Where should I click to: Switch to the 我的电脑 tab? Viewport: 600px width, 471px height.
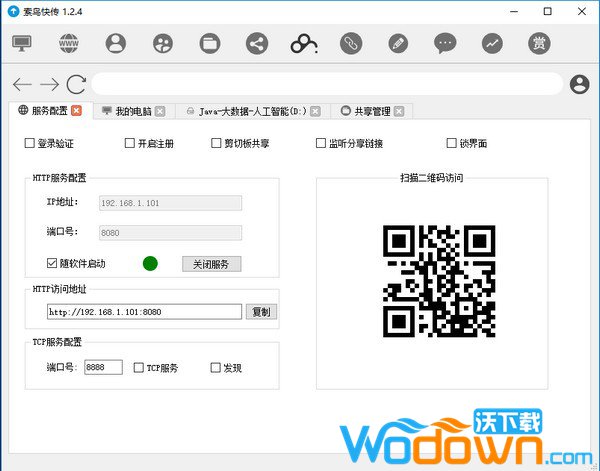coord(131,111)
